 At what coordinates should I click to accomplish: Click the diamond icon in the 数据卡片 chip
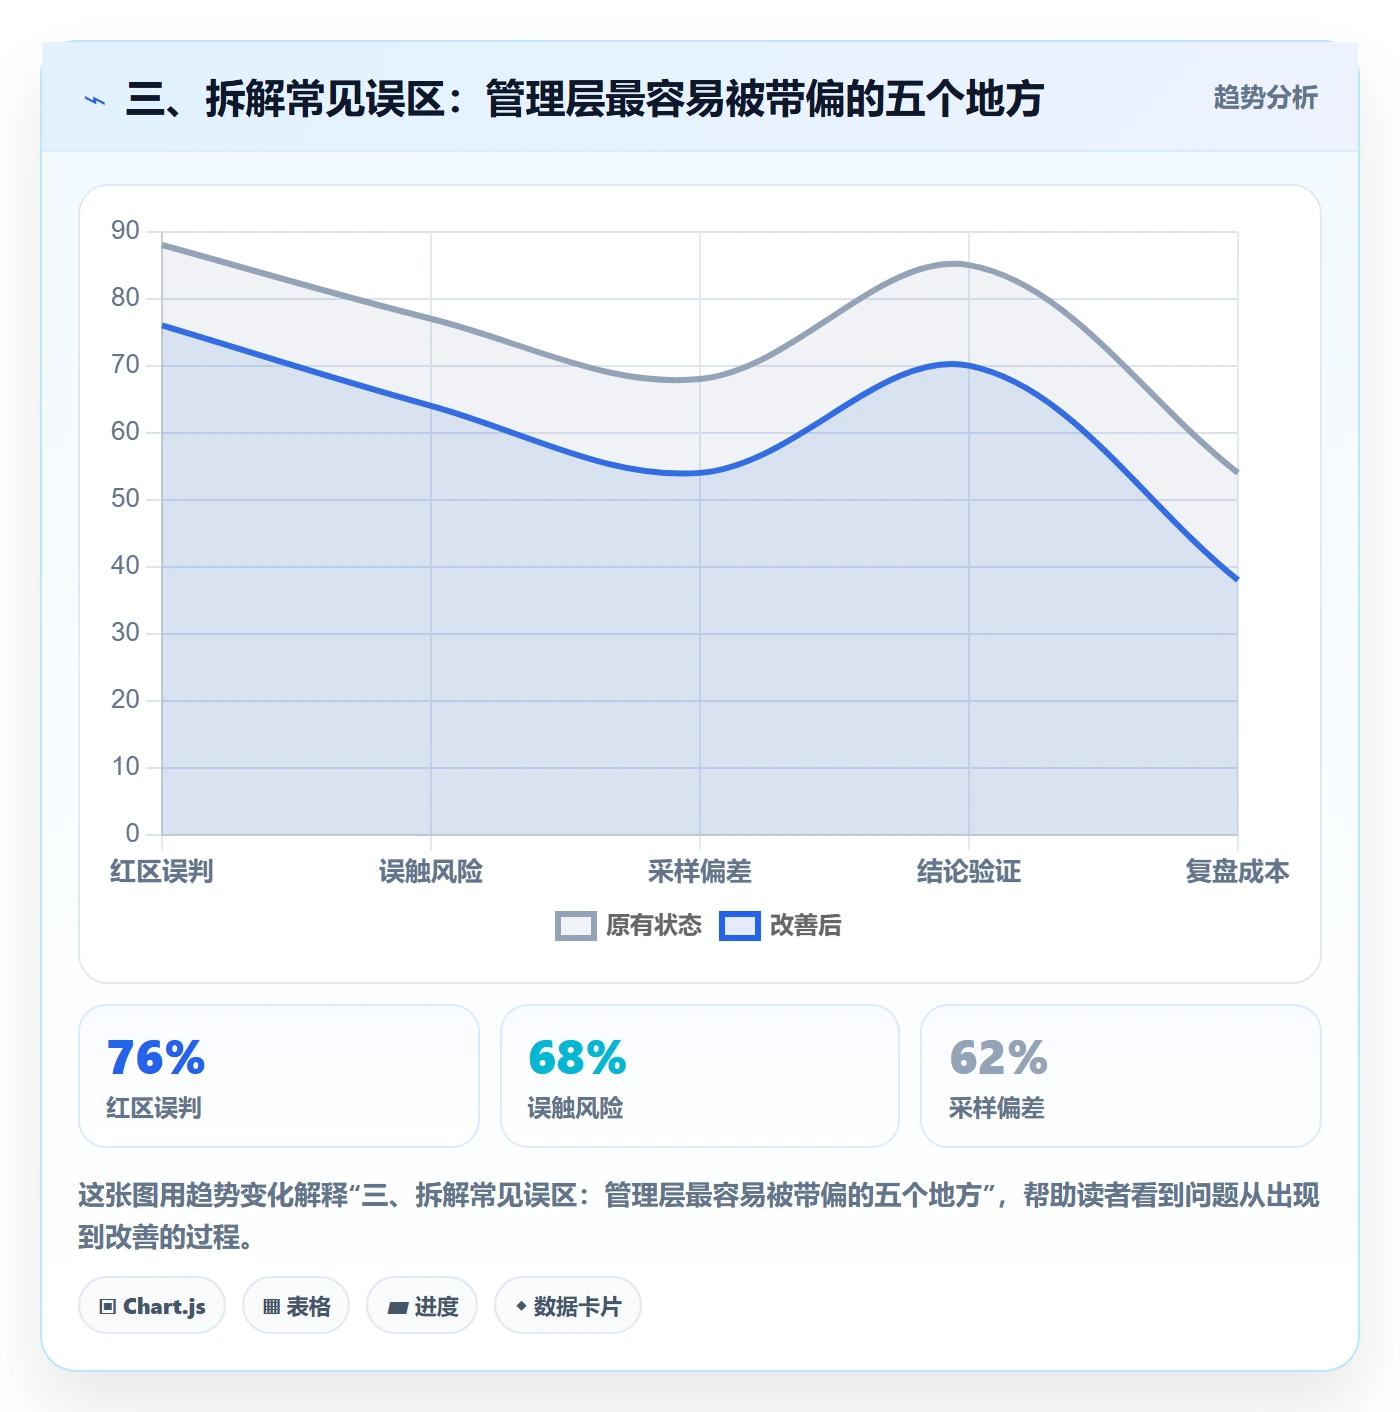[x=521, y=1306]
